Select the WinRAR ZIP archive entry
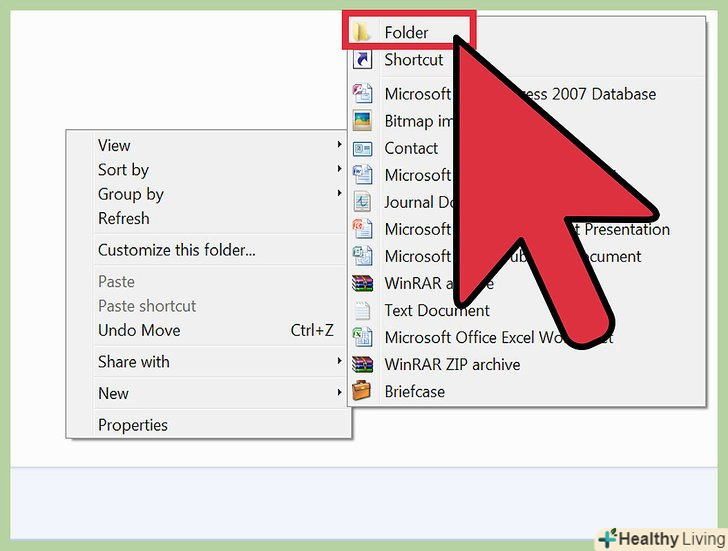The width and height of the screenshot is (728, 551). [527, 364]
